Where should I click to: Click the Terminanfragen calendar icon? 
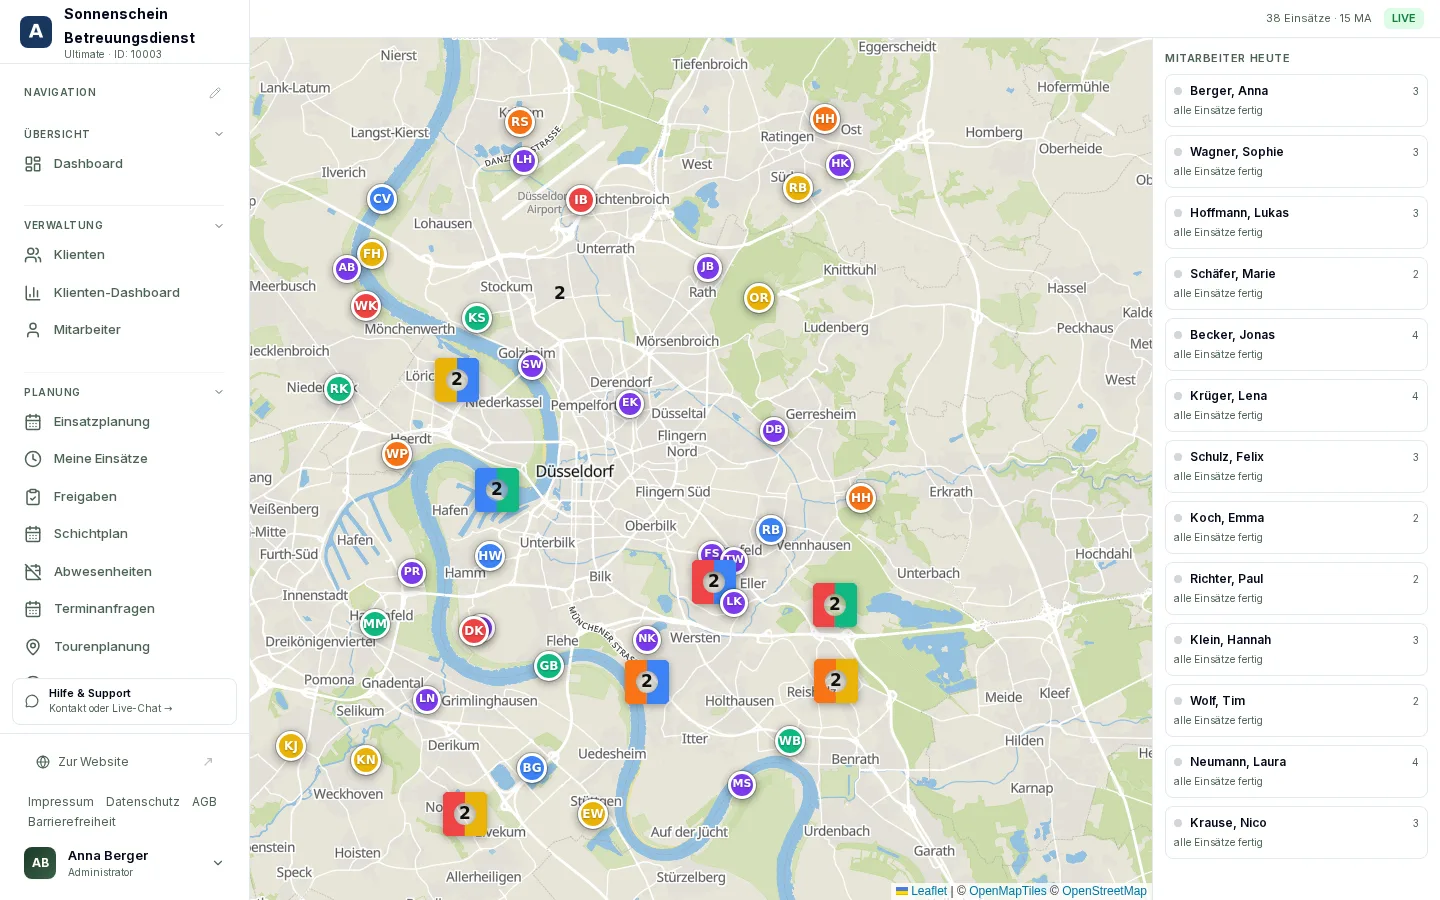33,609
